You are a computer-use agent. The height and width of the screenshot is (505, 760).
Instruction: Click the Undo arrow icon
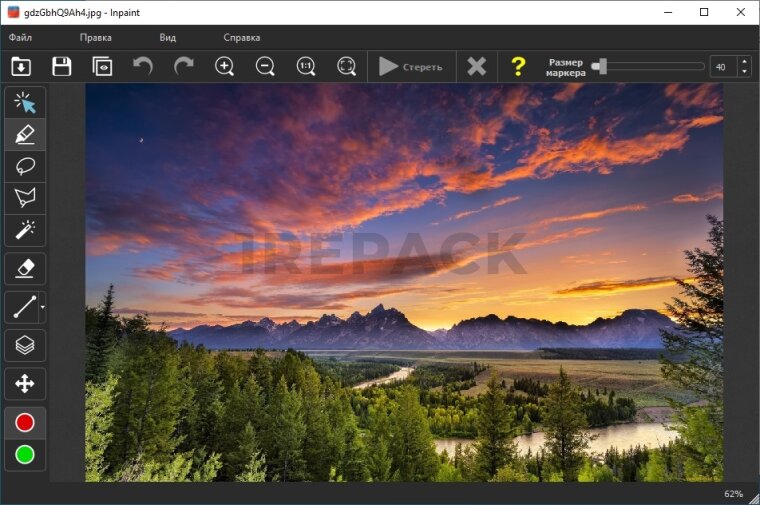(143, 67)
